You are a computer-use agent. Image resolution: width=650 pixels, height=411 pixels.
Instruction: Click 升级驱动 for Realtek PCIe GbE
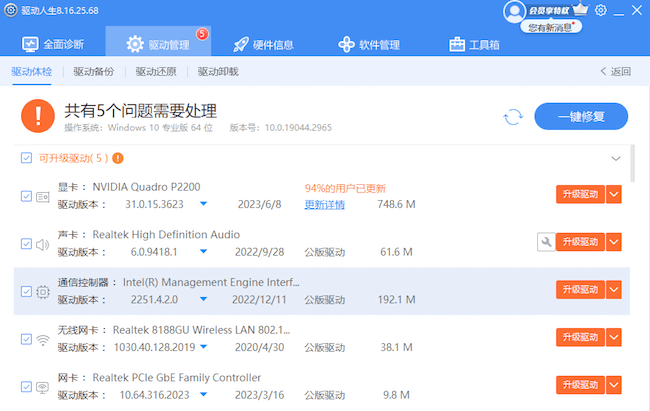pyautogui.click(x=580, y=385)
